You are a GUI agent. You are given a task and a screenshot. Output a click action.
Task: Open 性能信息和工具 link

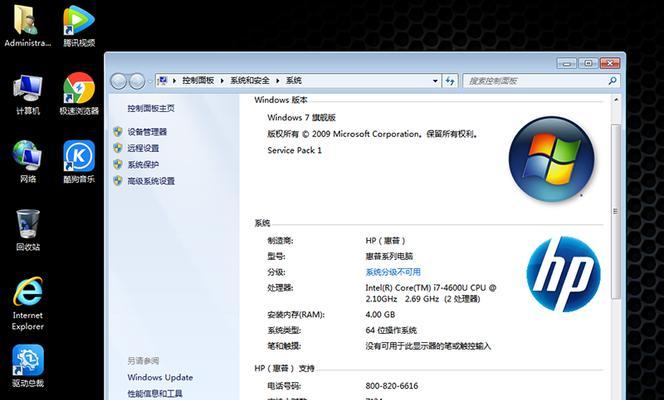pyautogui.click(x=155, y=393)
